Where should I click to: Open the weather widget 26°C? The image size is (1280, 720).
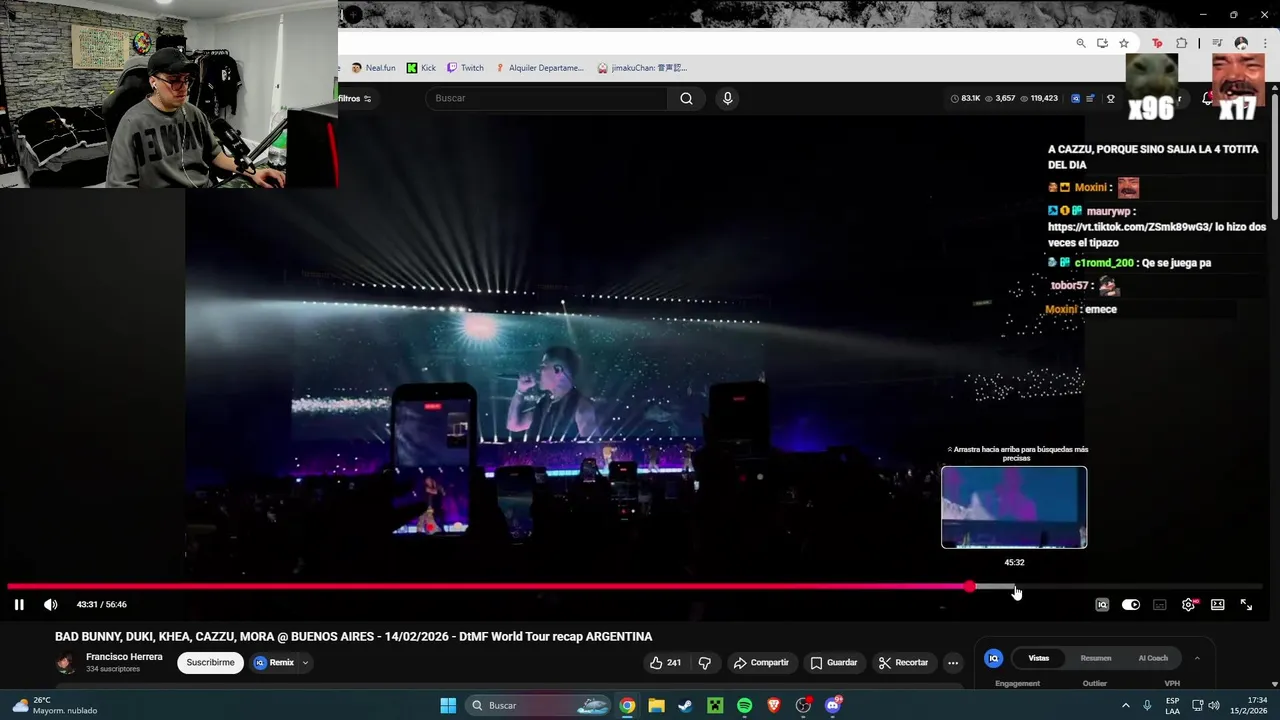tap(55, 705)
